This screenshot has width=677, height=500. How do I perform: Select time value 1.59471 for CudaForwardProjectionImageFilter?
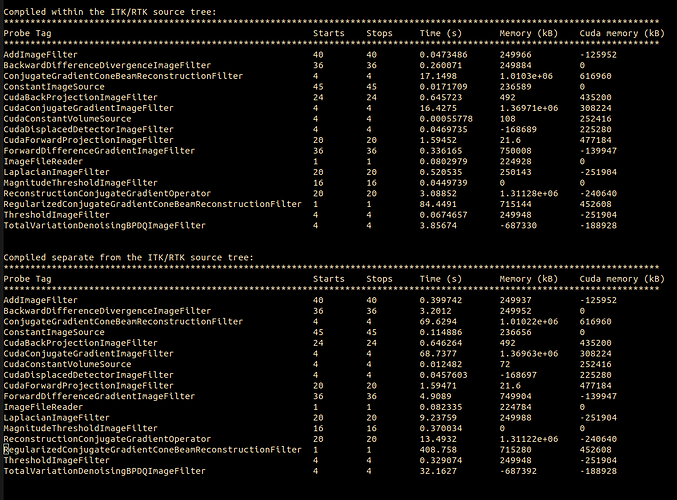coord(438,386)
